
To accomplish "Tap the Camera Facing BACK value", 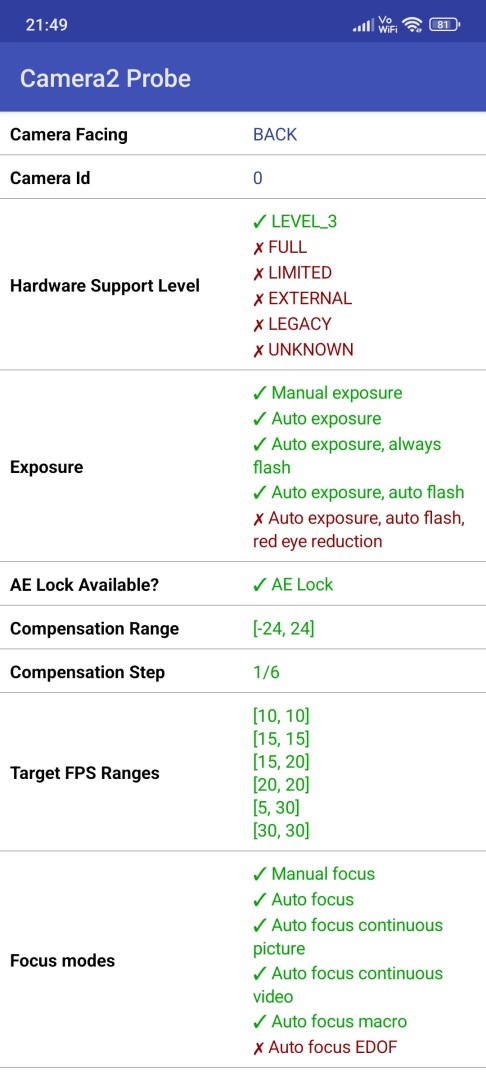I will tap(275, 134).
